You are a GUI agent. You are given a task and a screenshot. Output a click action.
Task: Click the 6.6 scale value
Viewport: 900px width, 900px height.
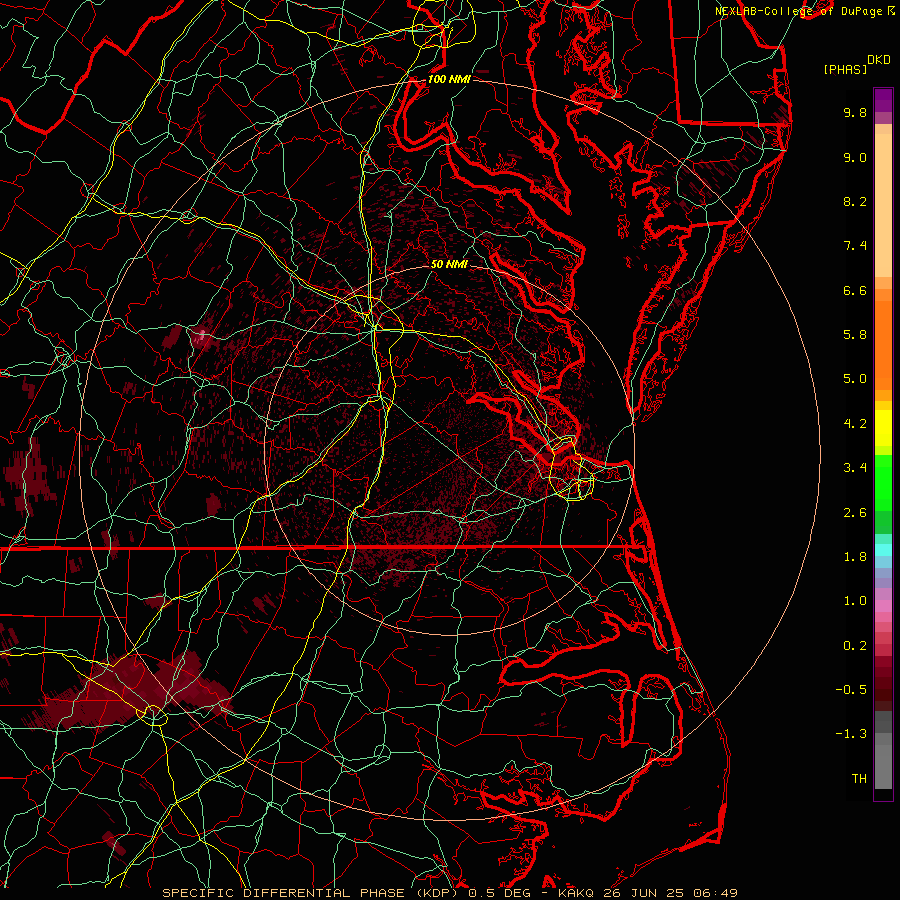[x=855, y=290]
